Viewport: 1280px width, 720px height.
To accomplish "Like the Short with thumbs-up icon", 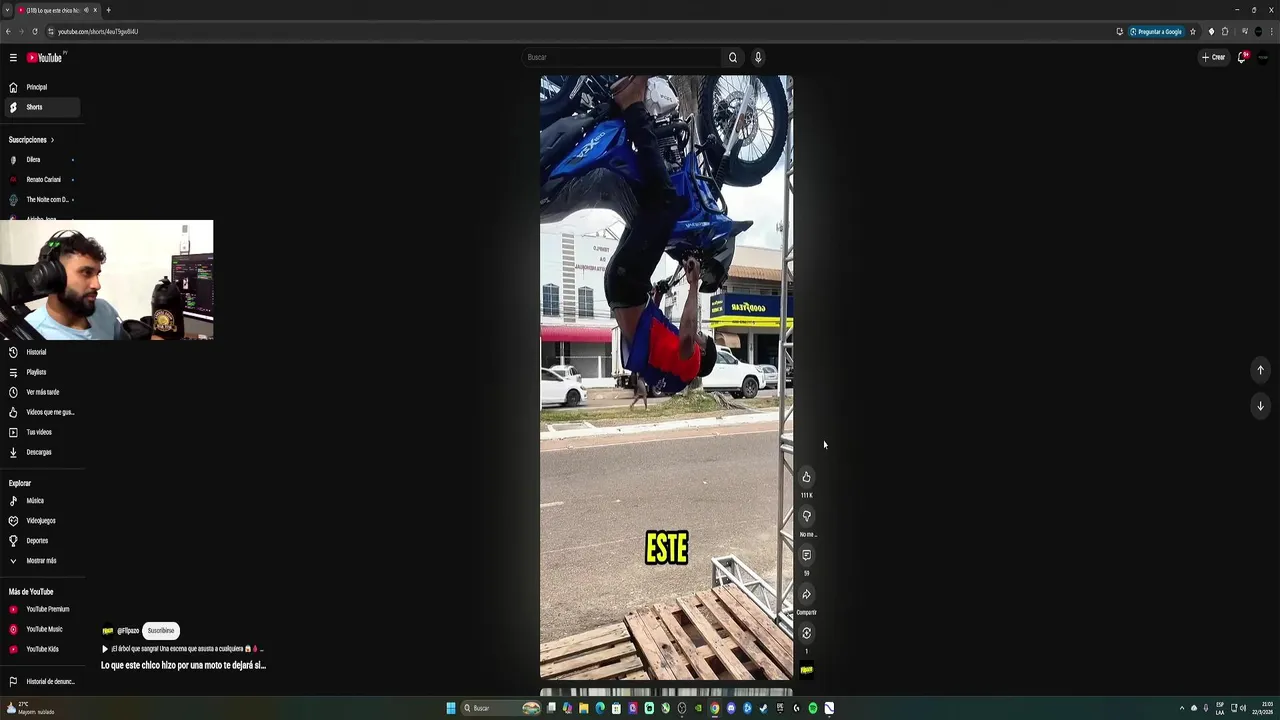I will (x=807, y=477).
